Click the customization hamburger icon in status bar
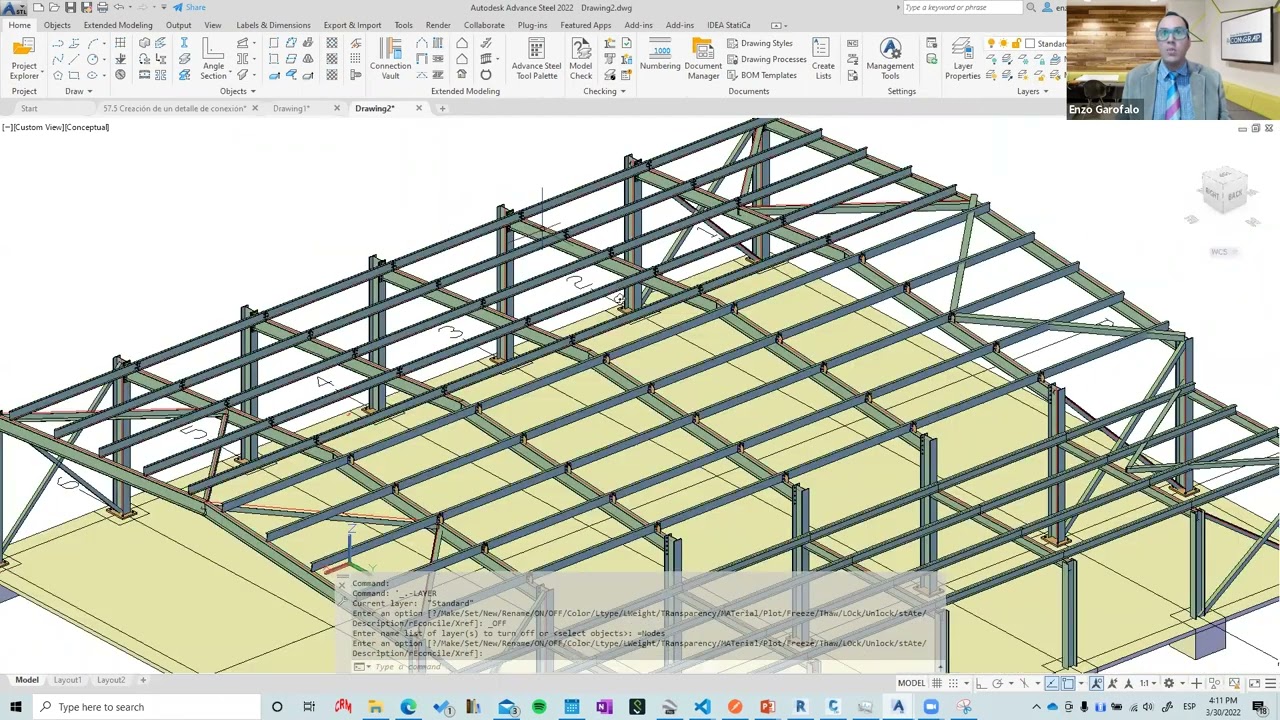 pos(1271,683)
